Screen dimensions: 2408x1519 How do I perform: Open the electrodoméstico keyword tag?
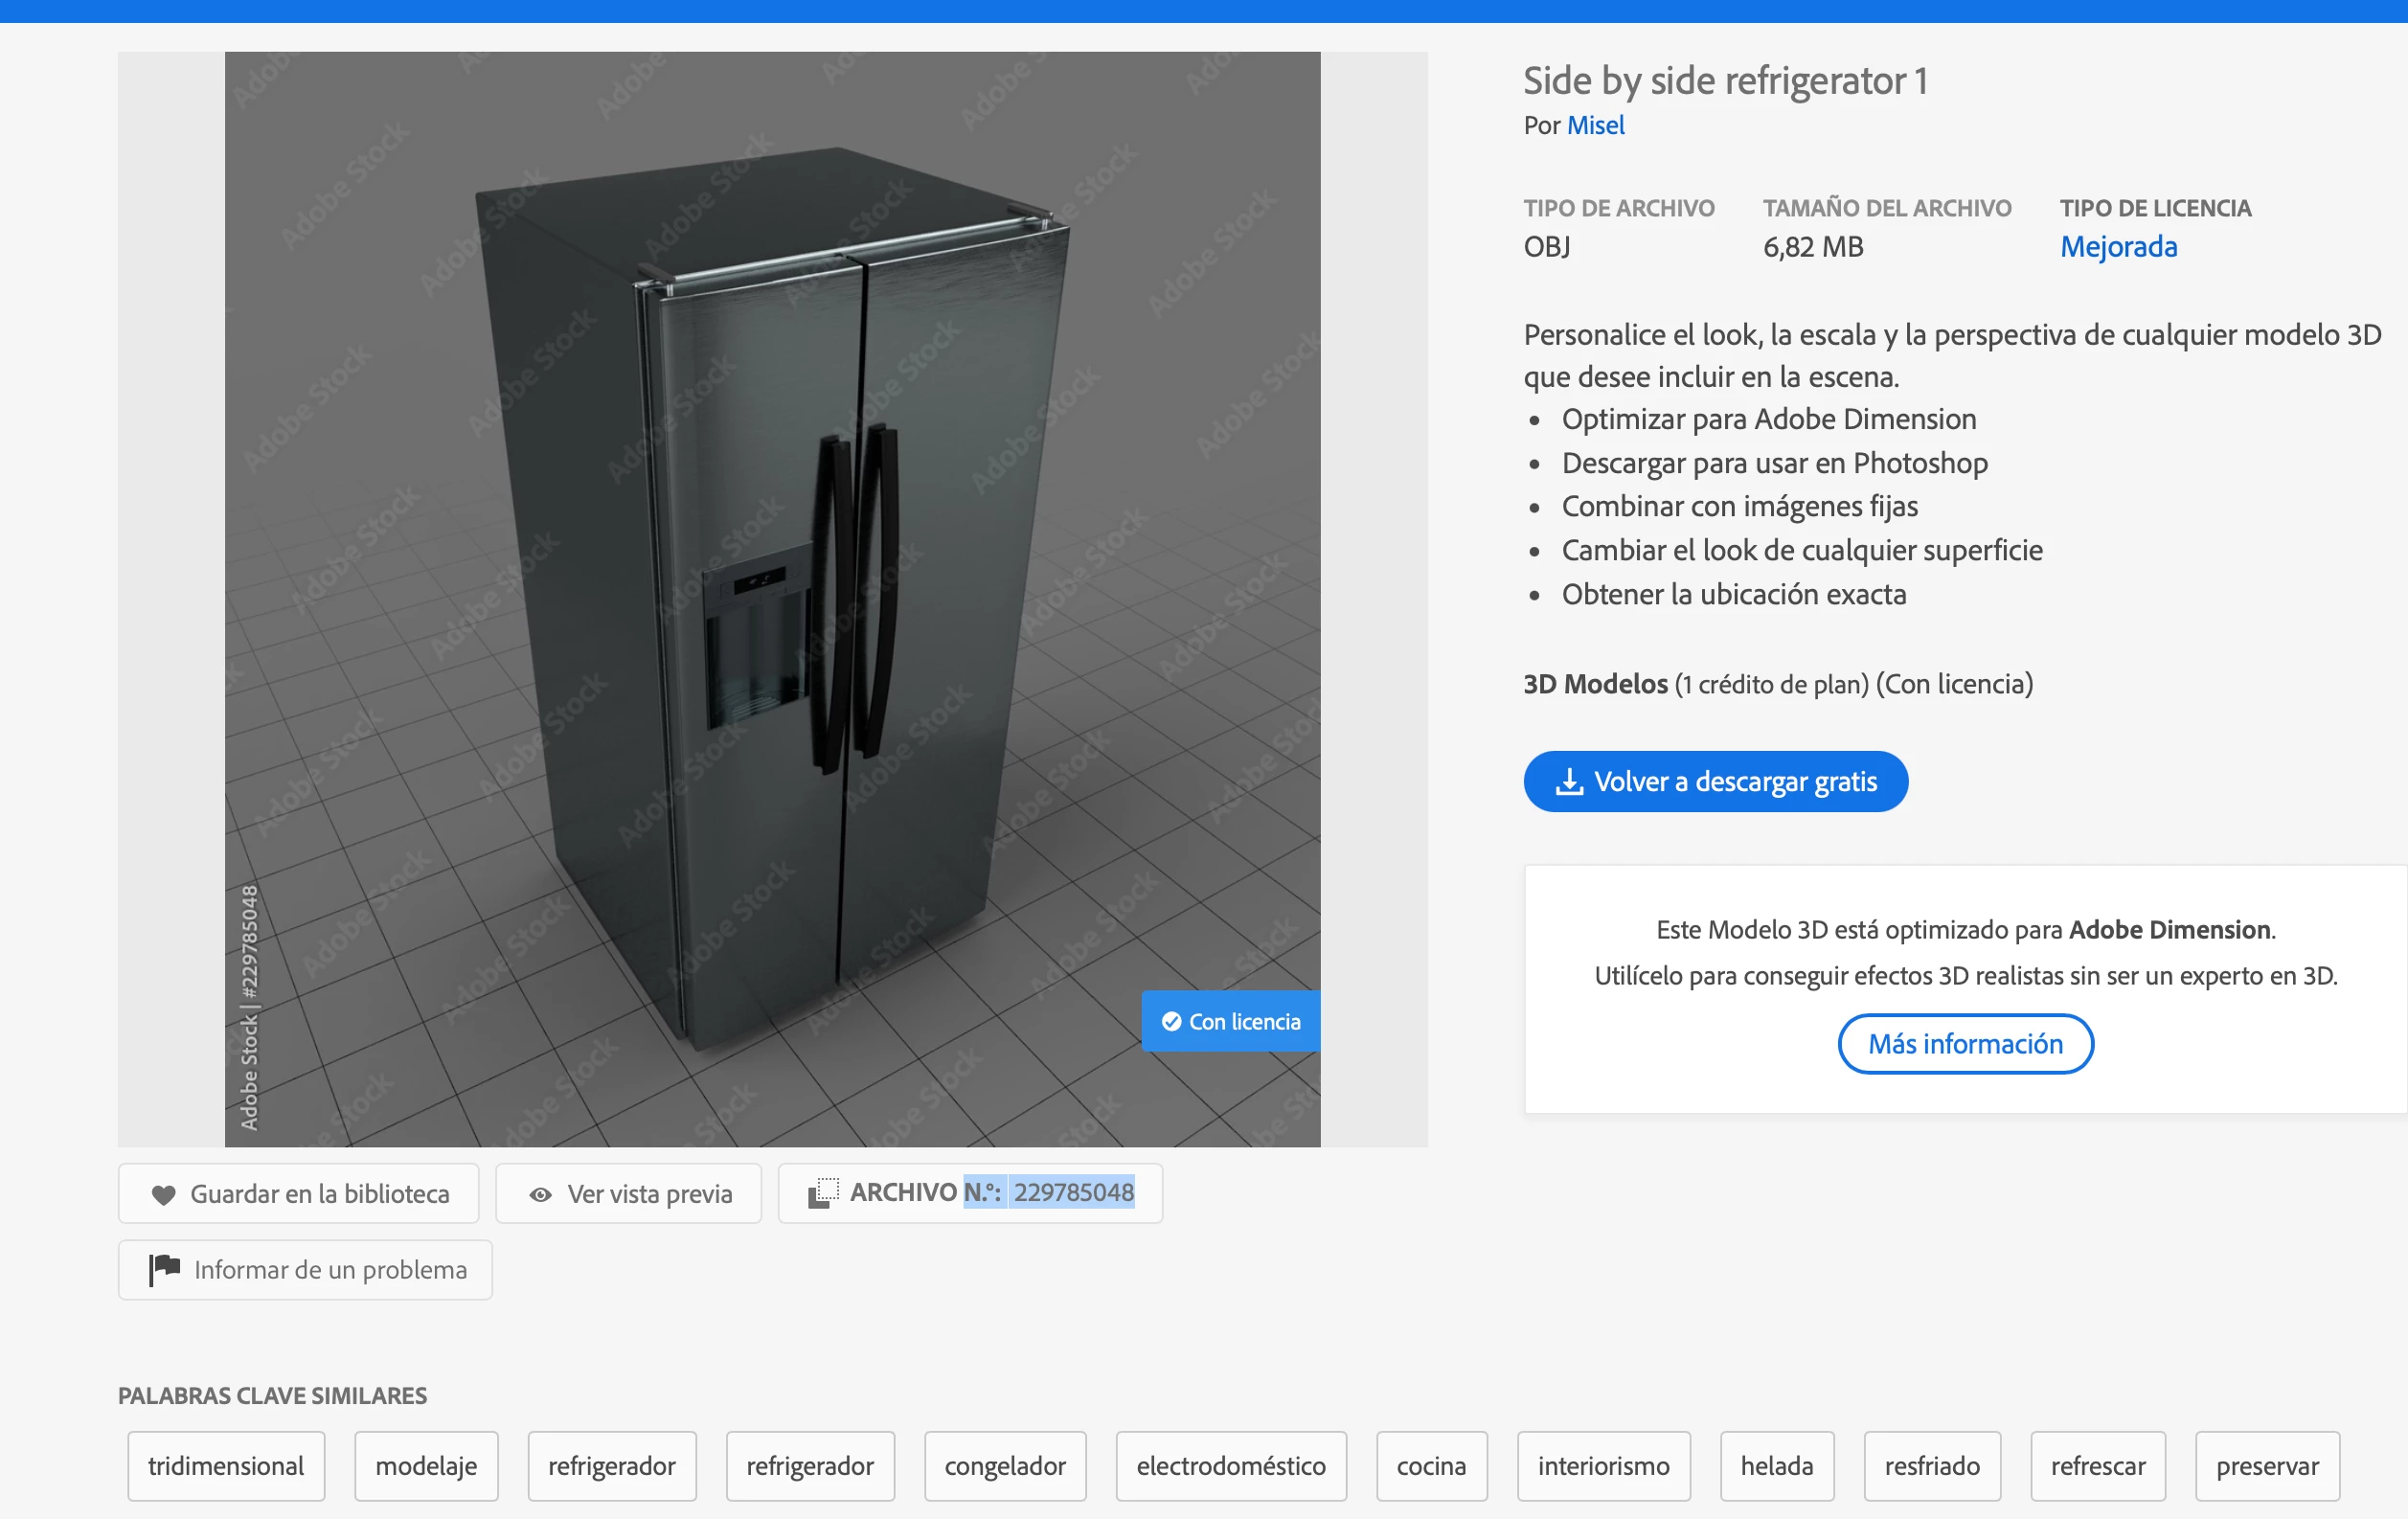[1231, 1466]
